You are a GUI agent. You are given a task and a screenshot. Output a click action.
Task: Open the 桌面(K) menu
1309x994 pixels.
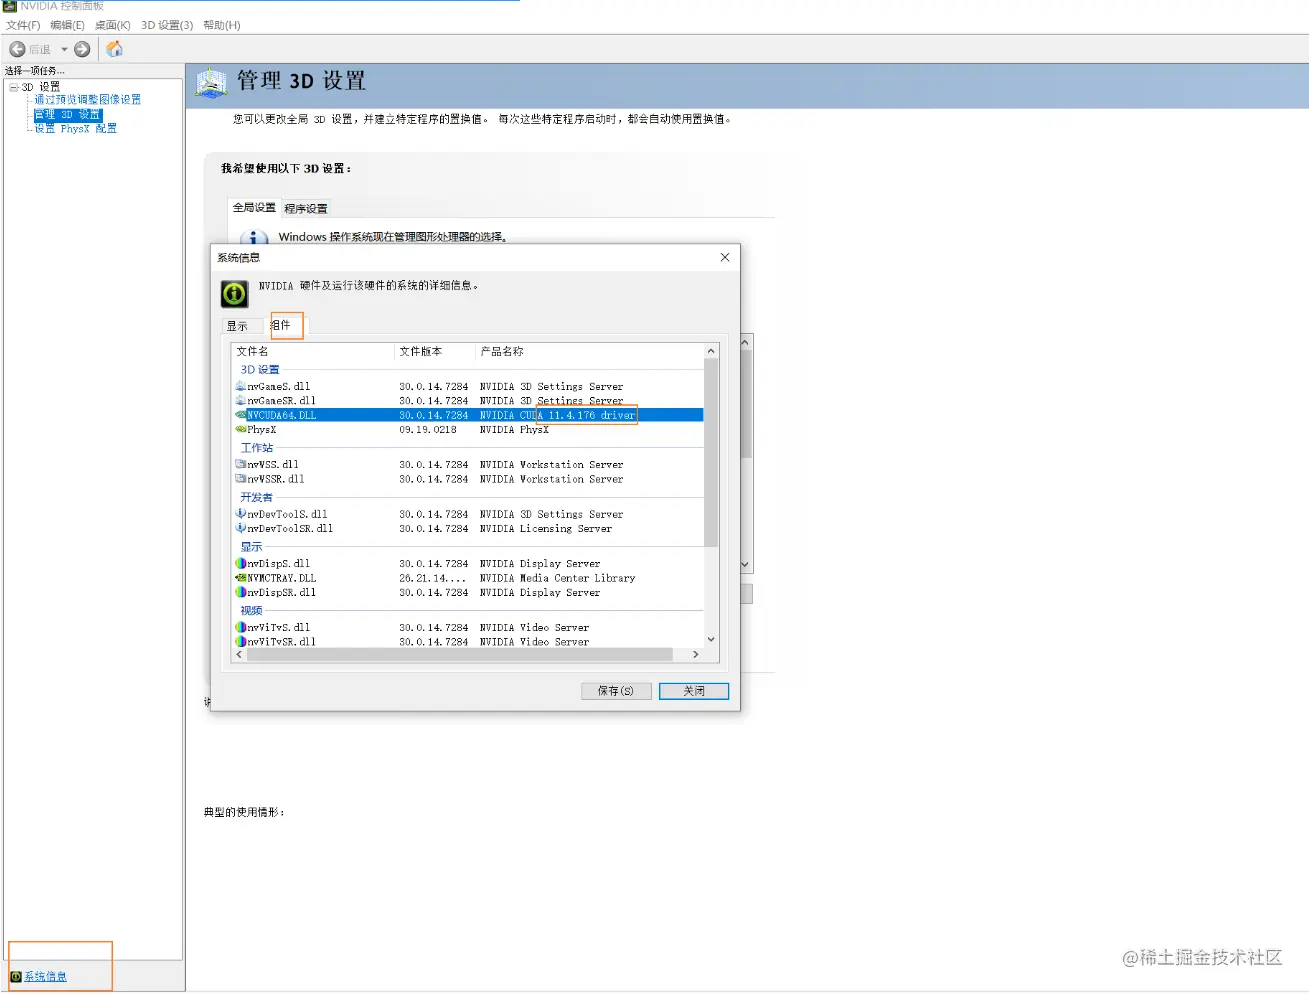point(112,25)
